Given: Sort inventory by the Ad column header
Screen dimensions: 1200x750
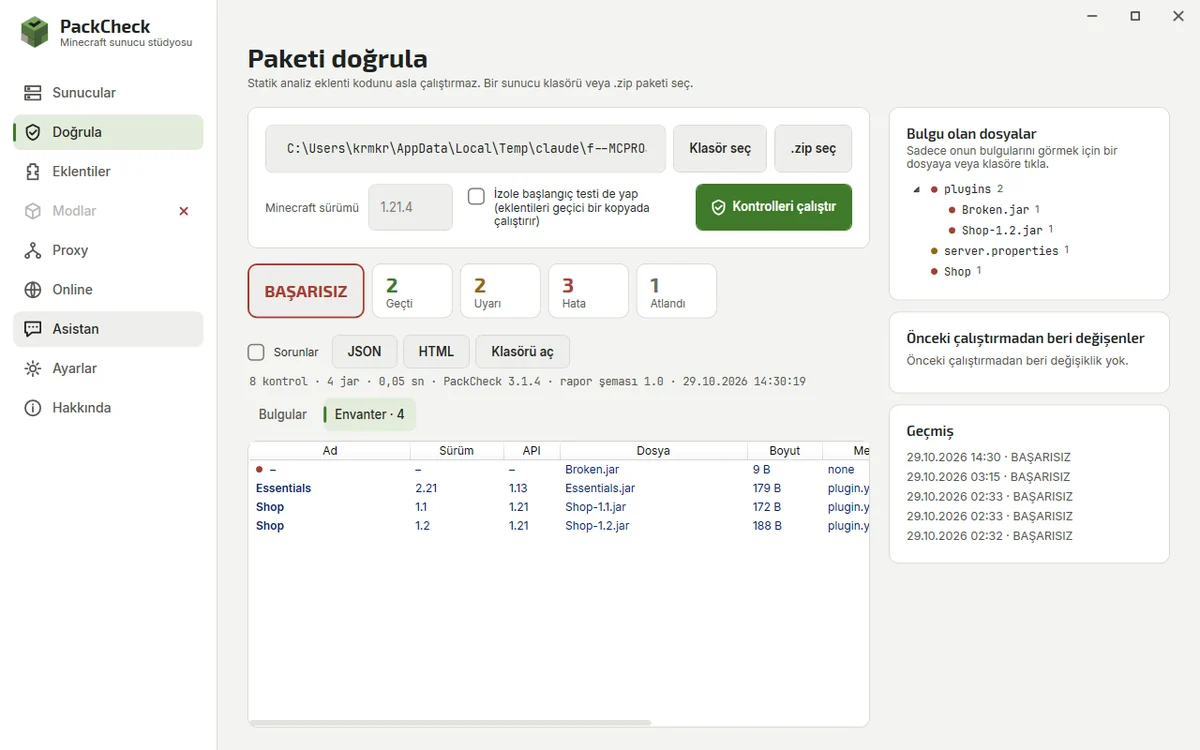Looking at the screenshot, I should (330, 451).
